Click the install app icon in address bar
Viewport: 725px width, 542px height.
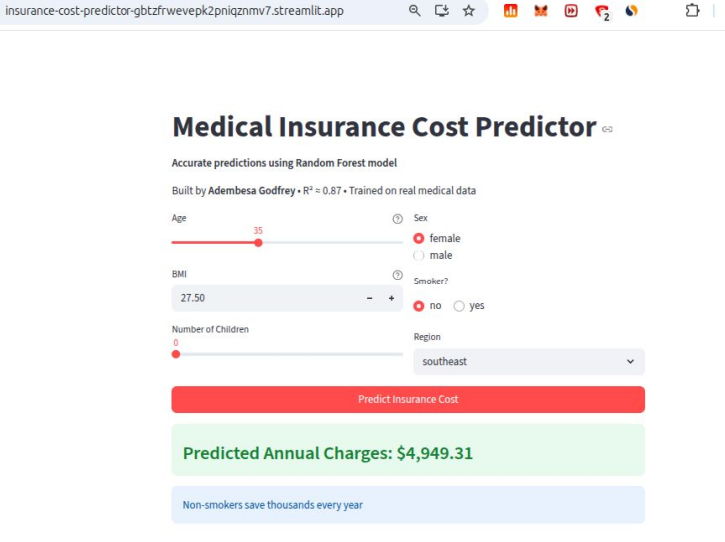[x=442, y=11]
